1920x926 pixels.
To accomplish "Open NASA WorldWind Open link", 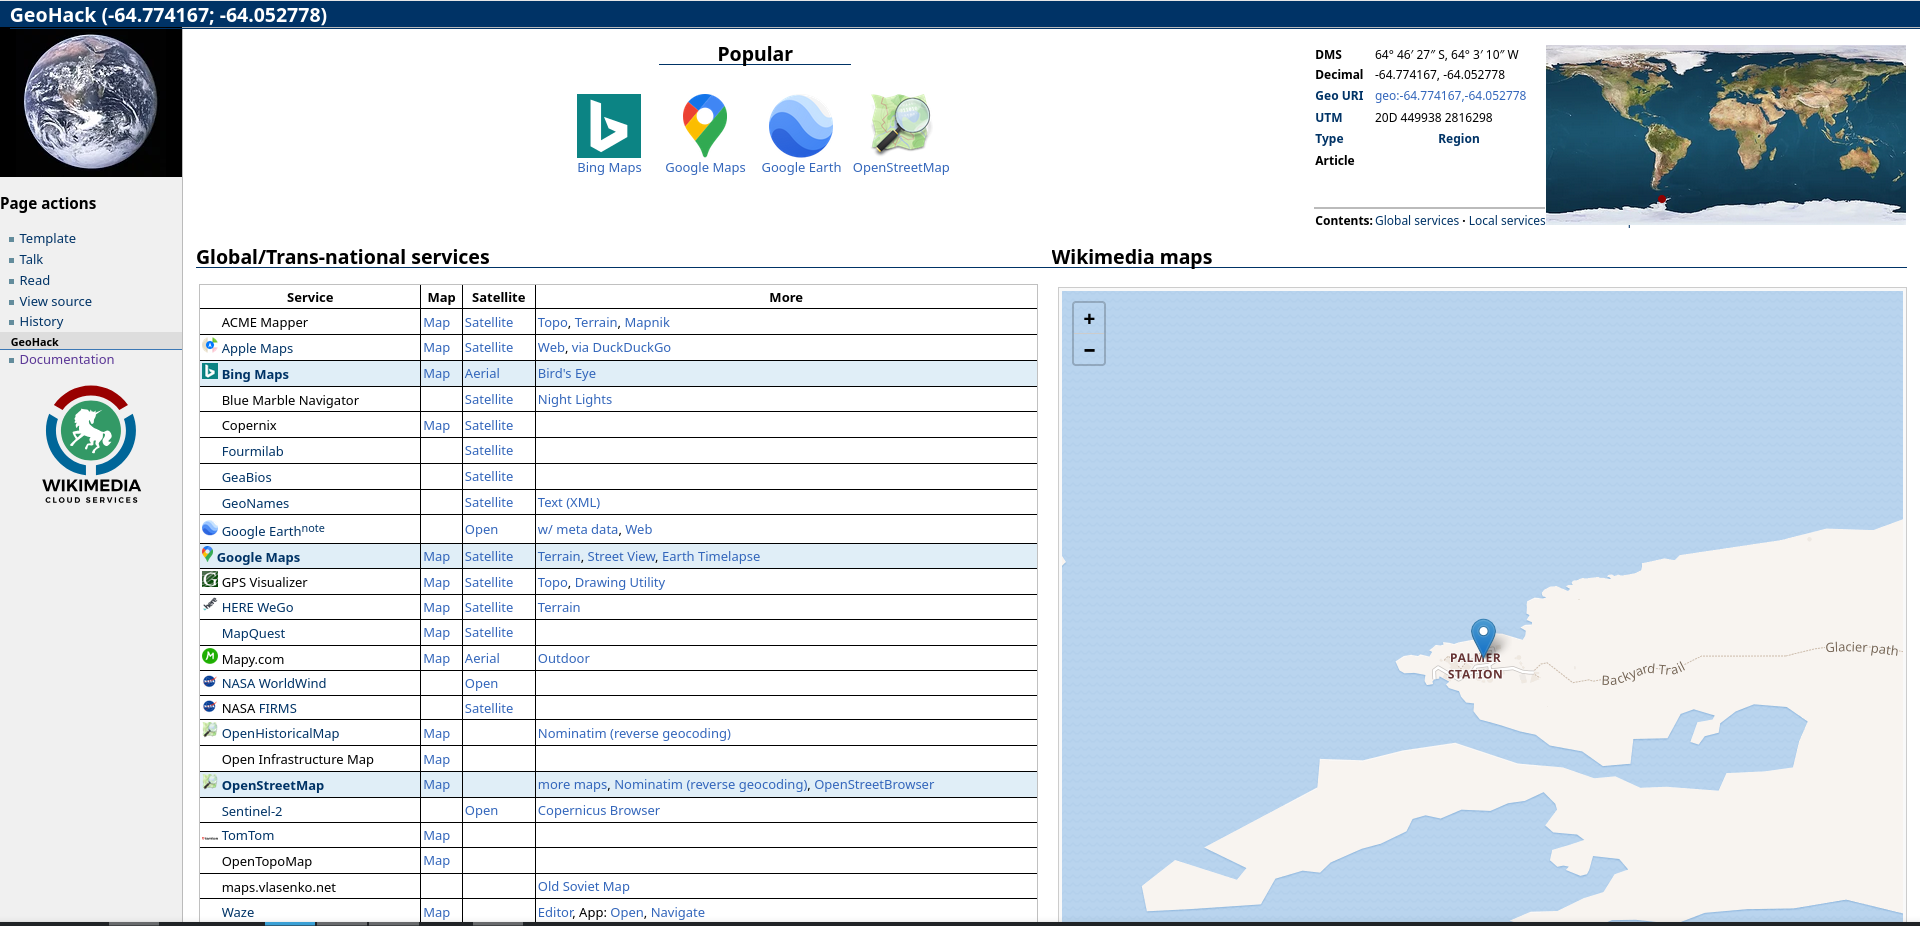I will click(x=481, y=683).
